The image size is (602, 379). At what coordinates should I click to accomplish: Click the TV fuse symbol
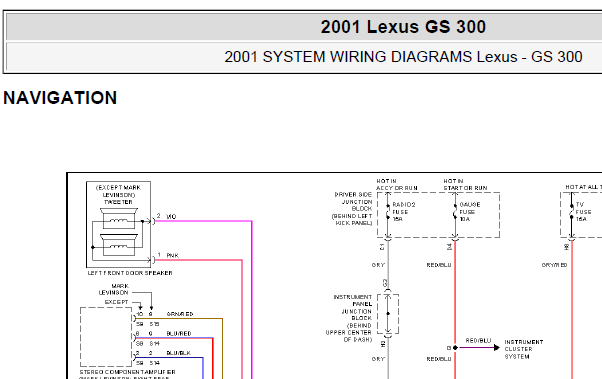pos(571,212)
